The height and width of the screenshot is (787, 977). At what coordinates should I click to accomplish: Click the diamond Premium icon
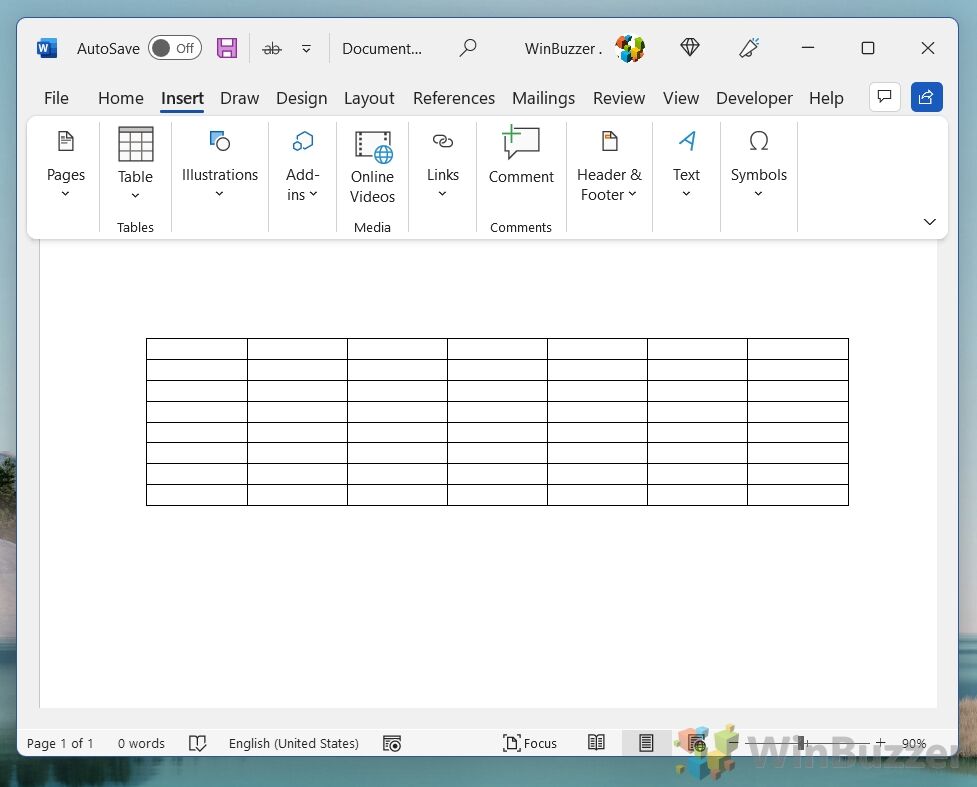[689, 48]
